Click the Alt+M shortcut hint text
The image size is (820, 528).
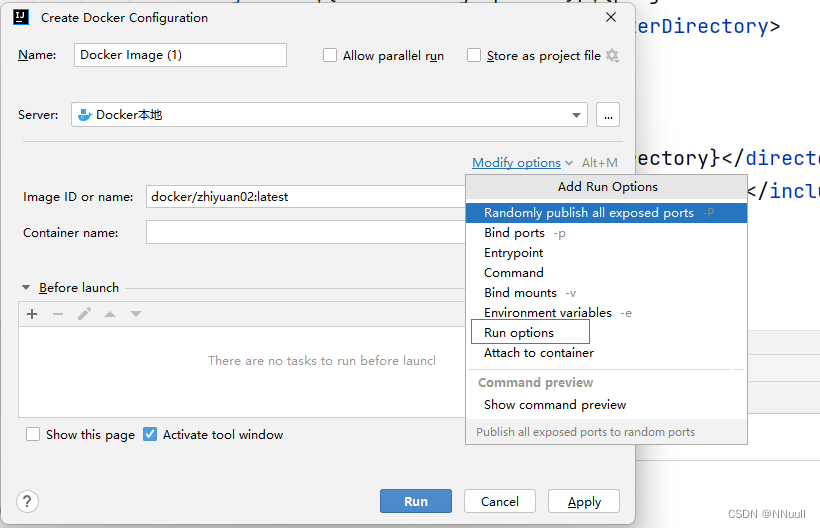click(600, 163)
